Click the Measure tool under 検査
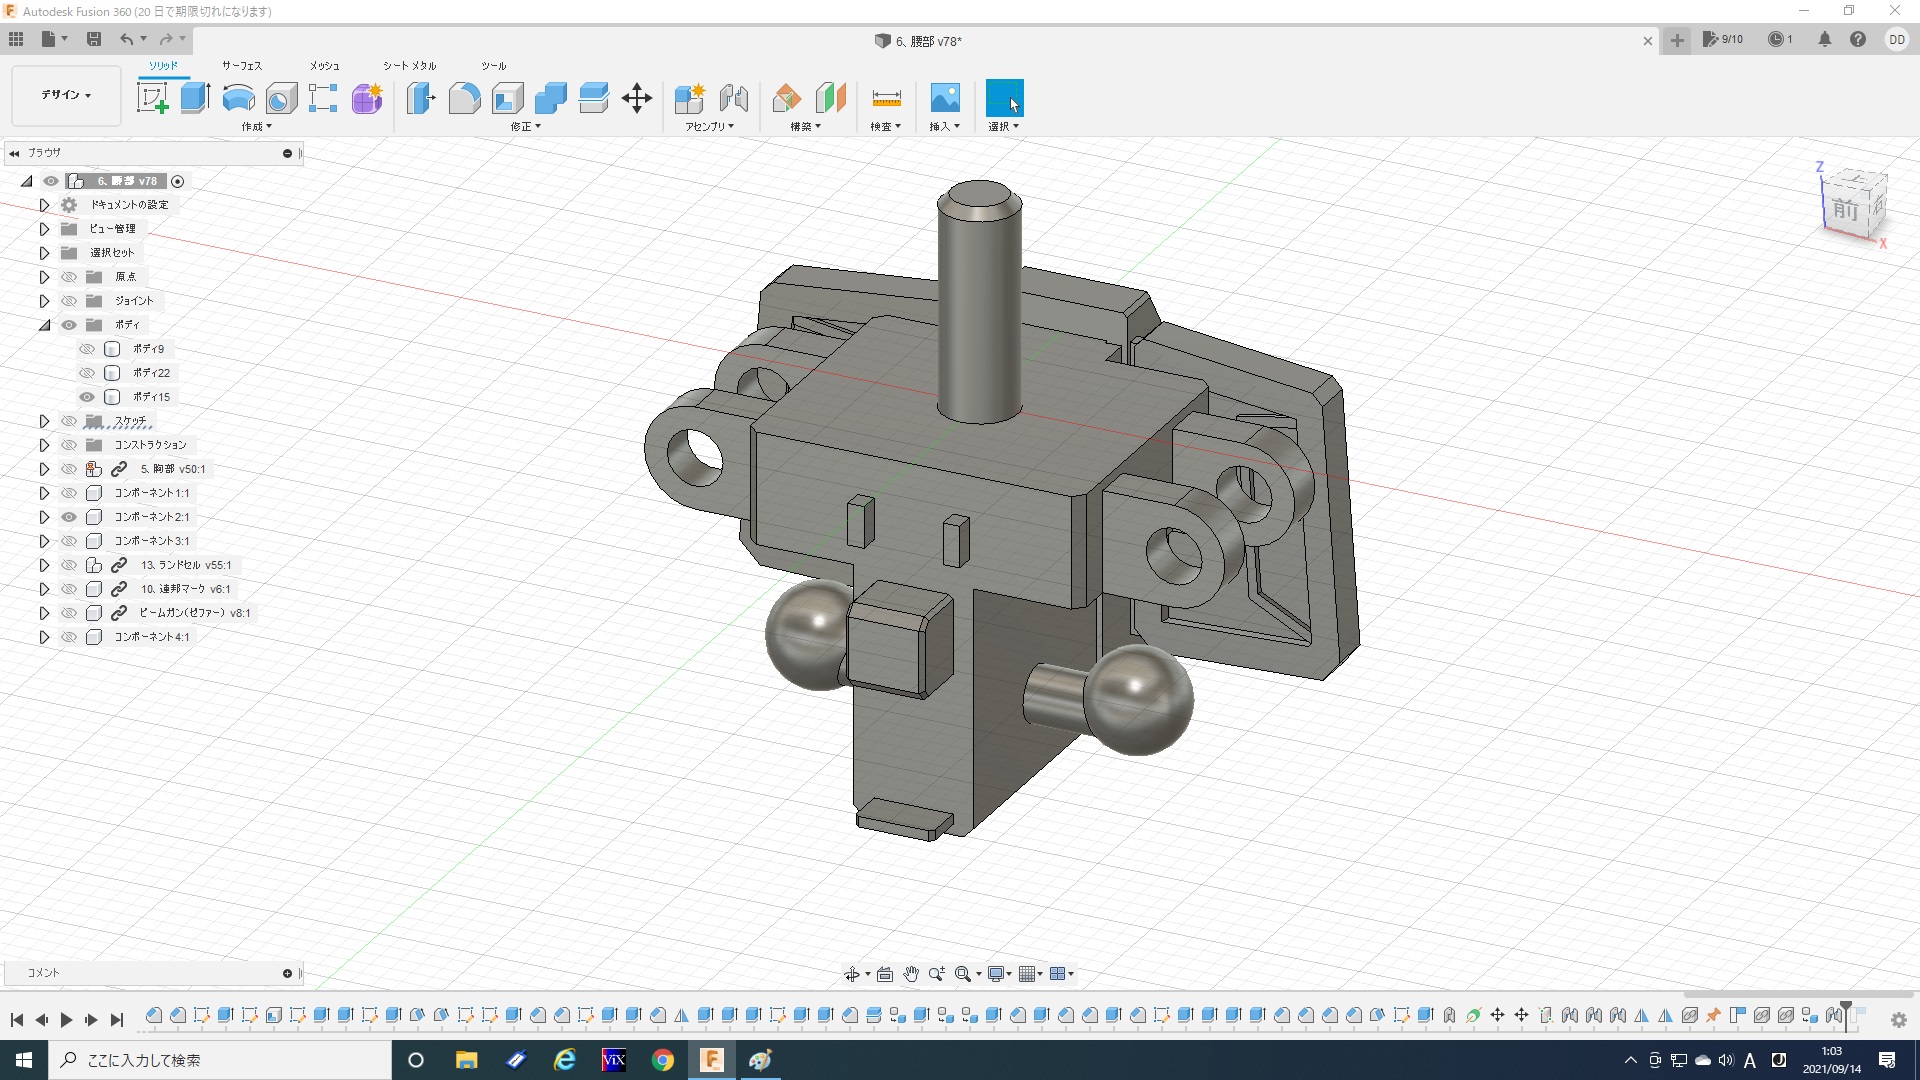This screenshot has height=1080, width=1920. click(886, 98)
